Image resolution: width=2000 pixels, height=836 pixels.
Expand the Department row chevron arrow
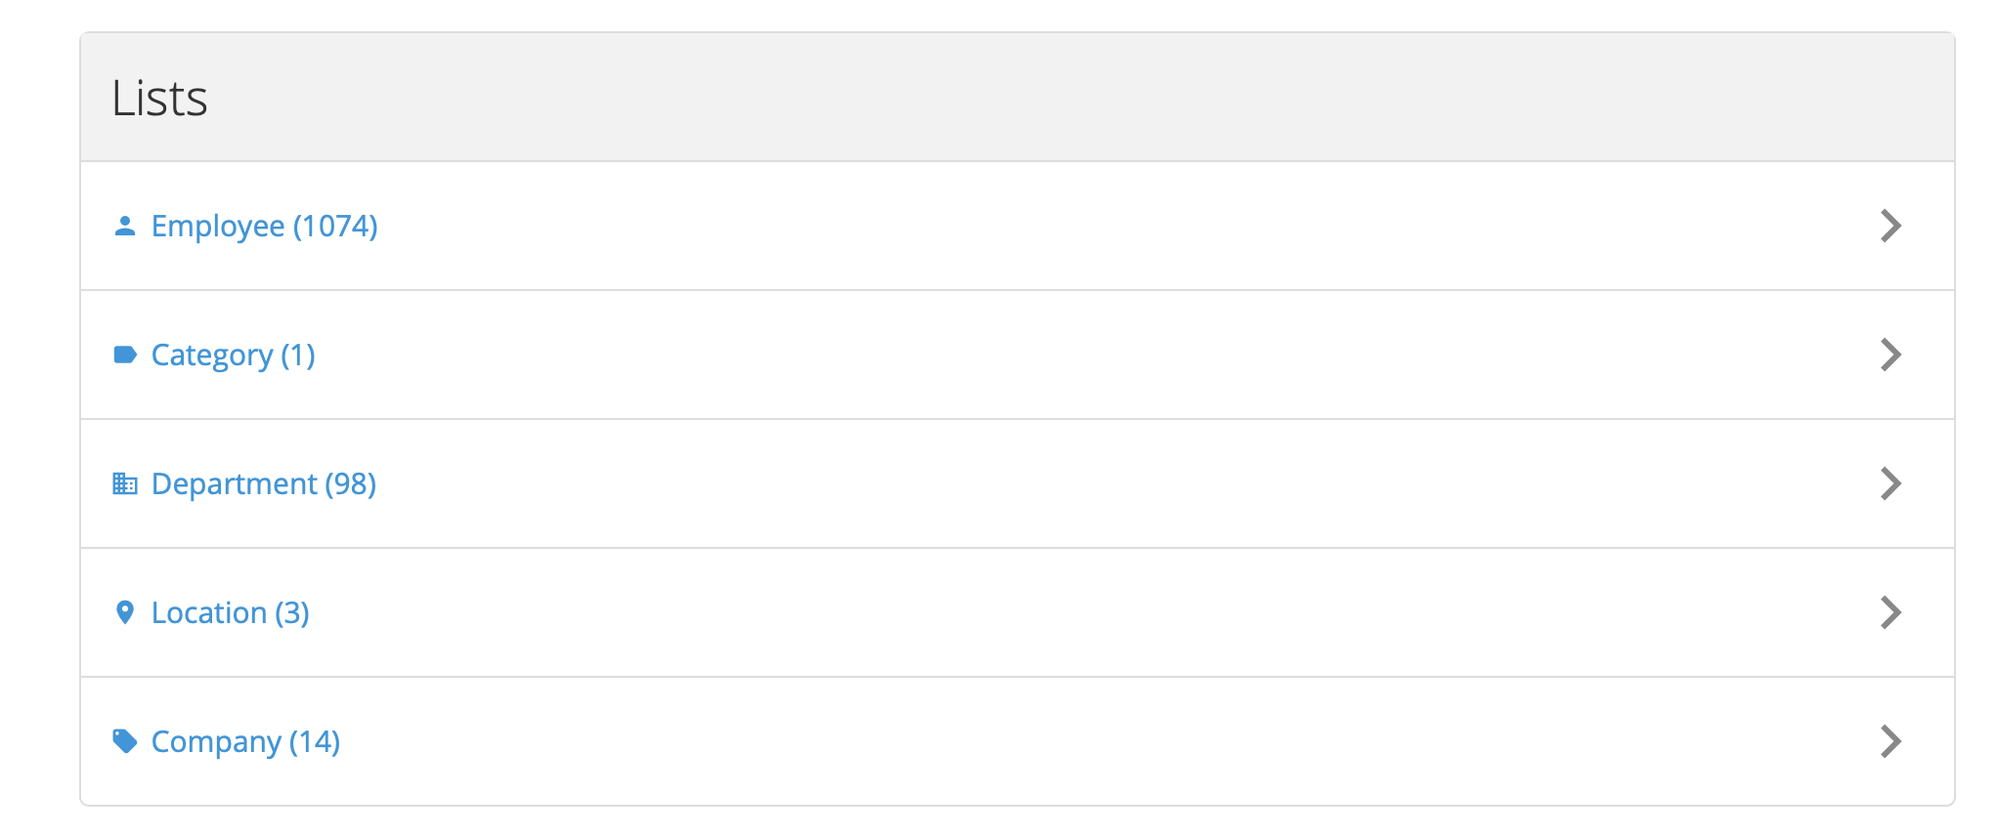tap(1889, 484)
